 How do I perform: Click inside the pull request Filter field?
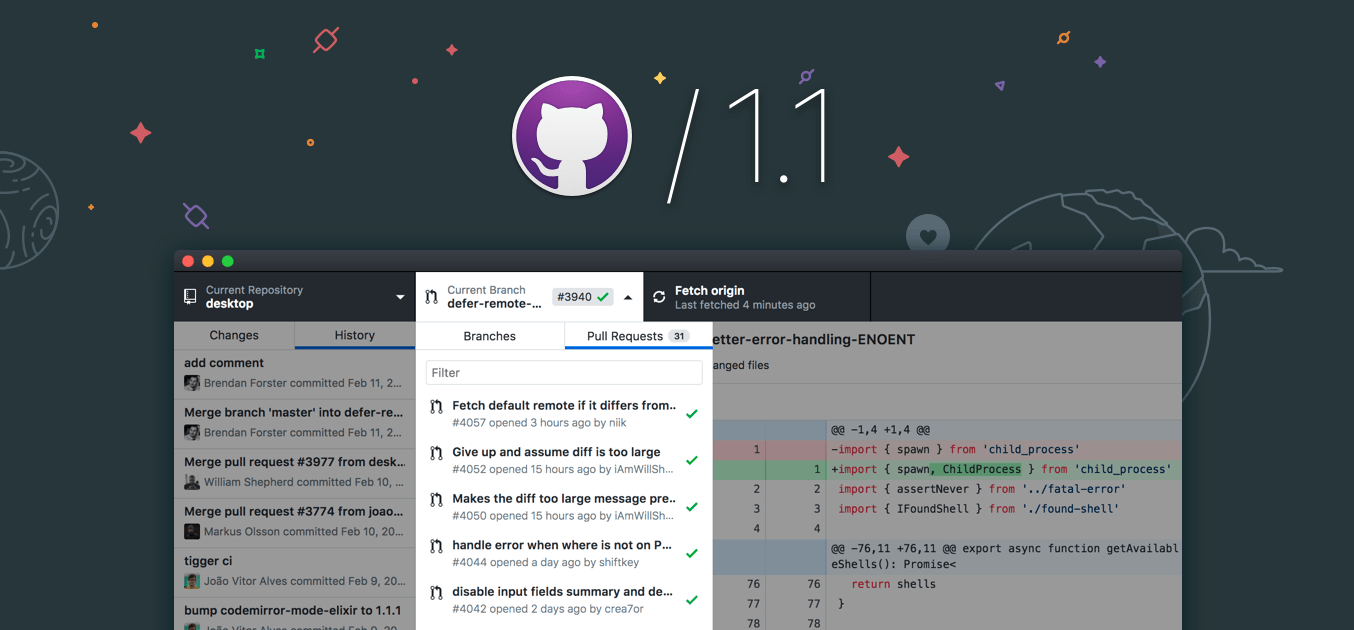(564, 371)
